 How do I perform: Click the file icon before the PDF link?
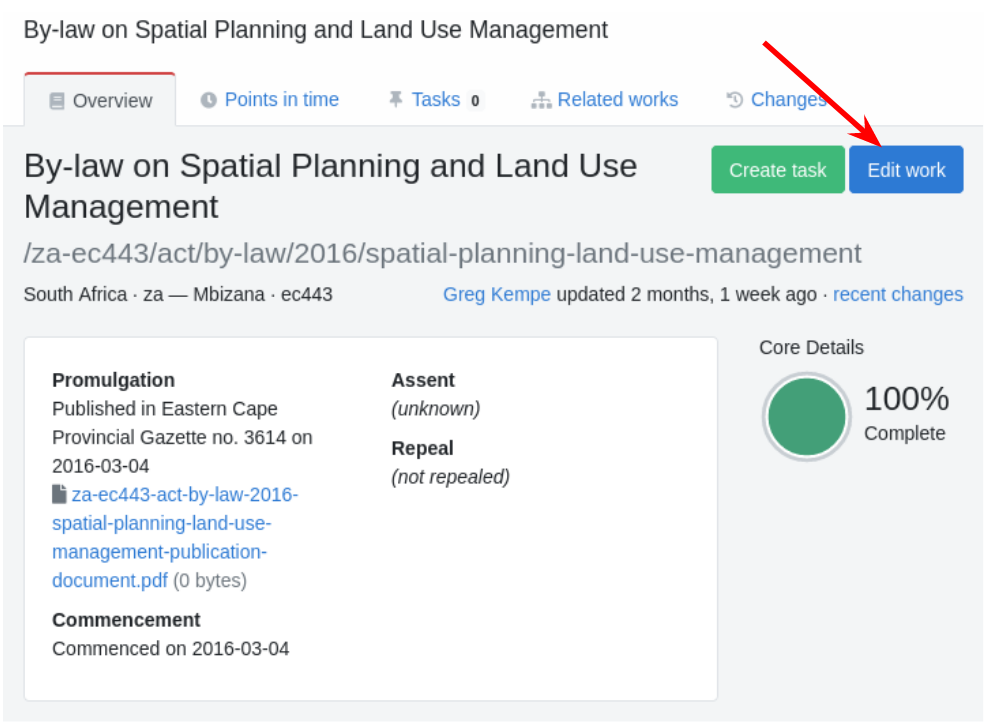[60, 495]
